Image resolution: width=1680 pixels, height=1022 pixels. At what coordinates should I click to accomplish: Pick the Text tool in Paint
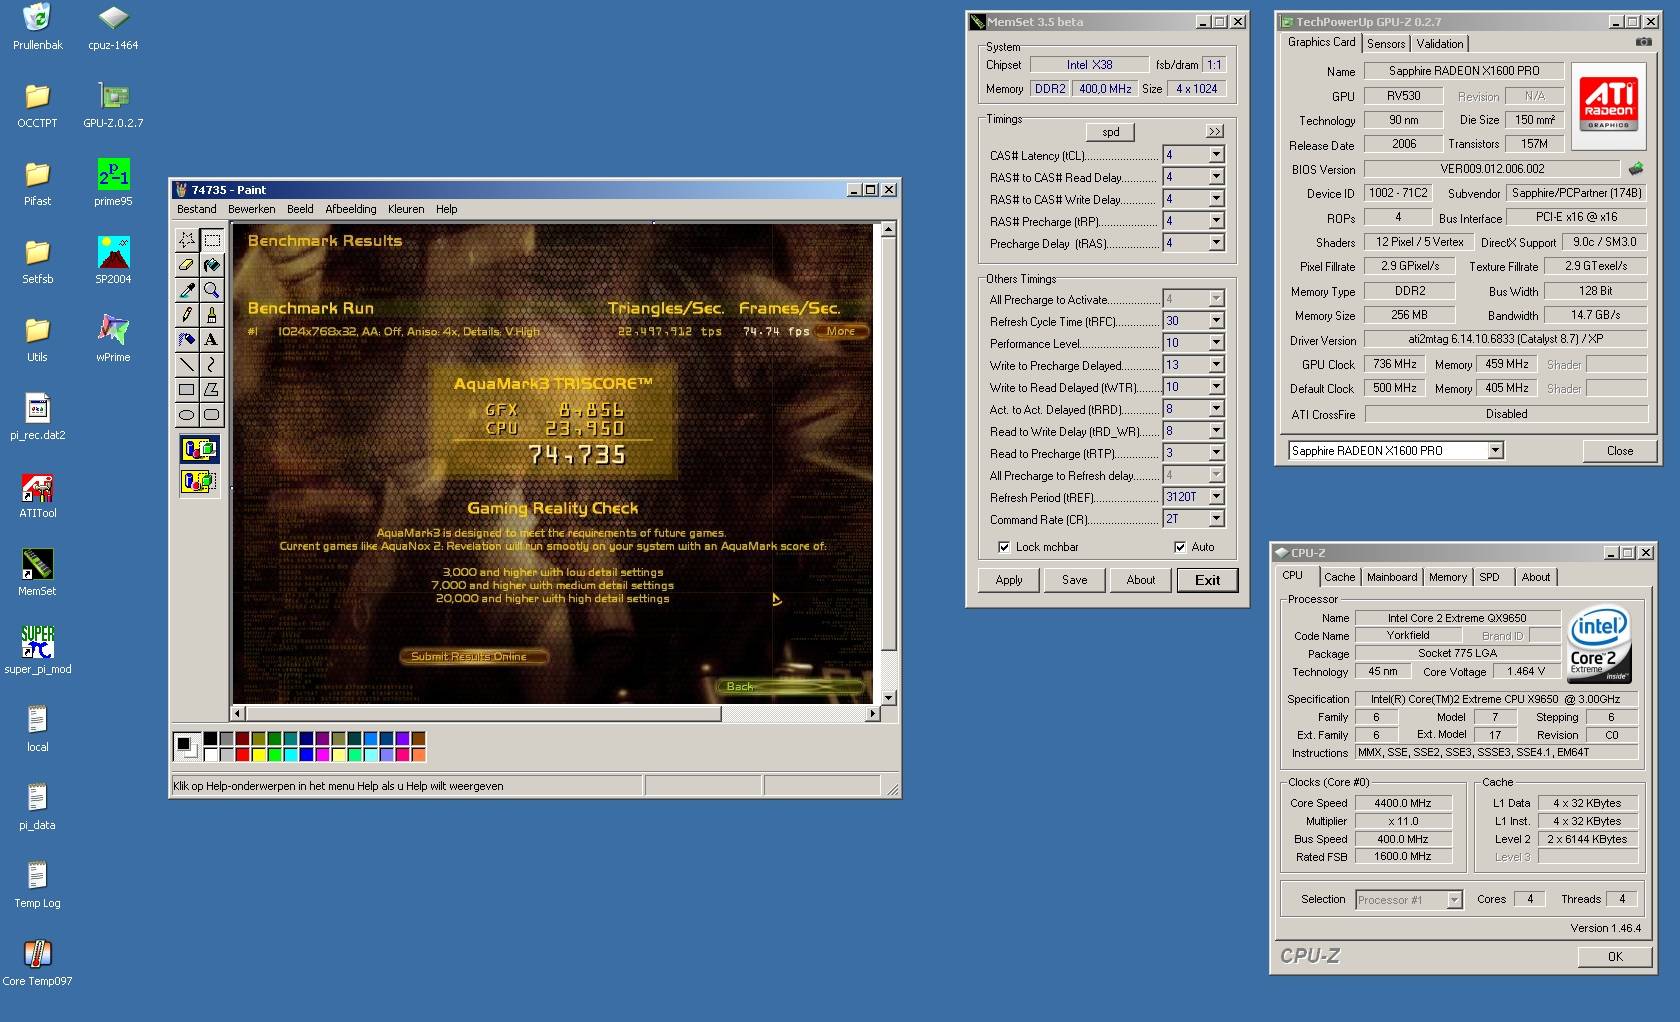point(212,340)
